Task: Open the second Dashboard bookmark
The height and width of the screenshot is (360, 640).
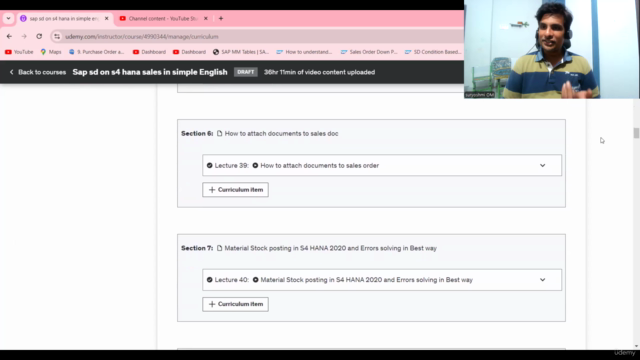Action: pyautogui.click(x=189, y=52)
